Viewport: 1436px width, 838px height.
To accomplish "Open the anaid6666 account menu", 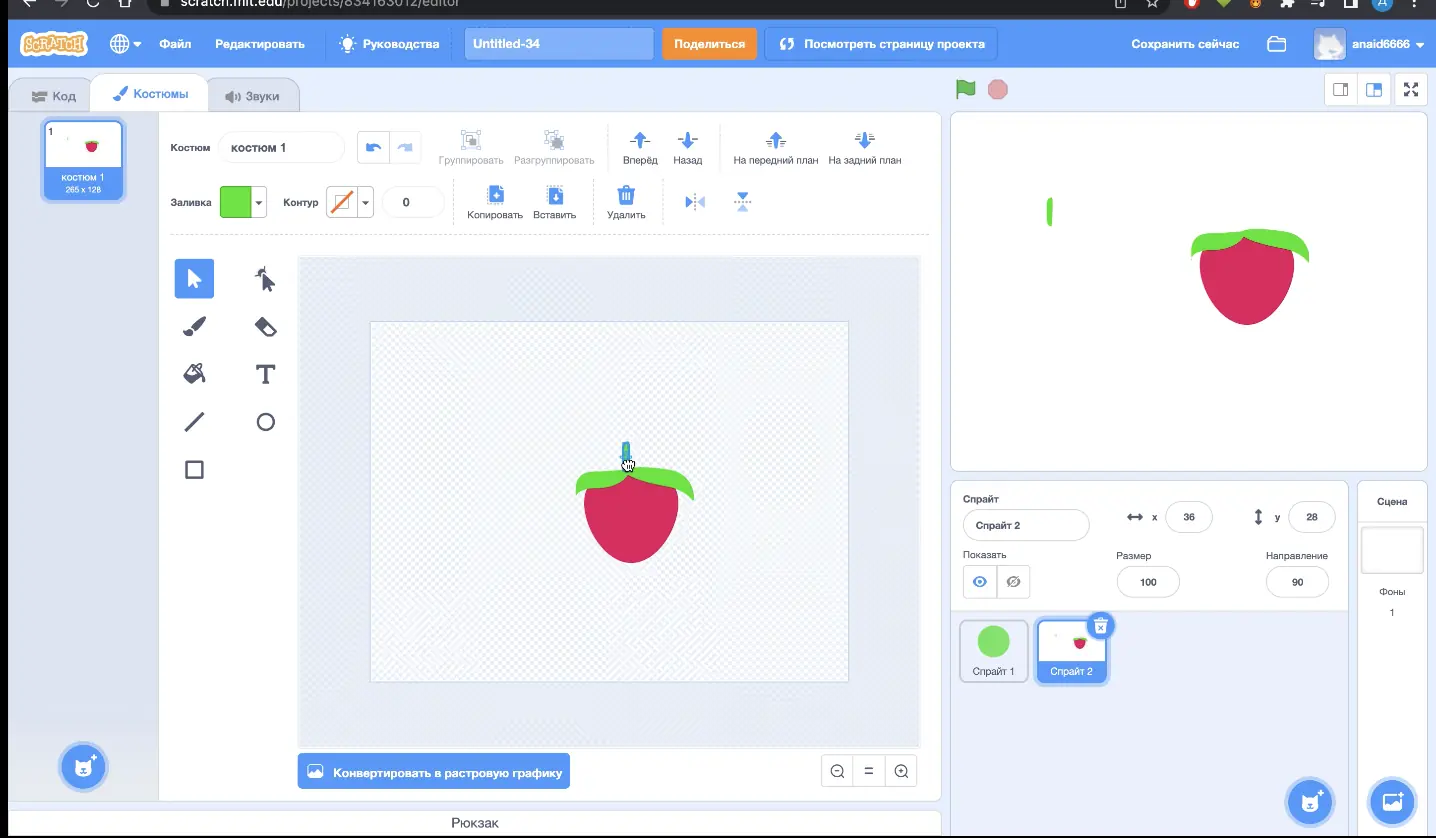I will [1369, 44].
